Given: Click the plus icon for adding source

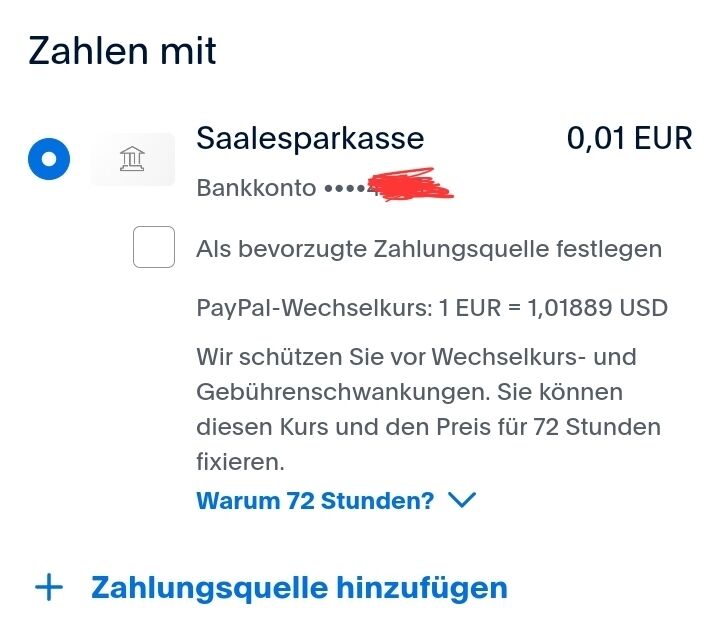Looking at the screenshot, I should point(49,587).
